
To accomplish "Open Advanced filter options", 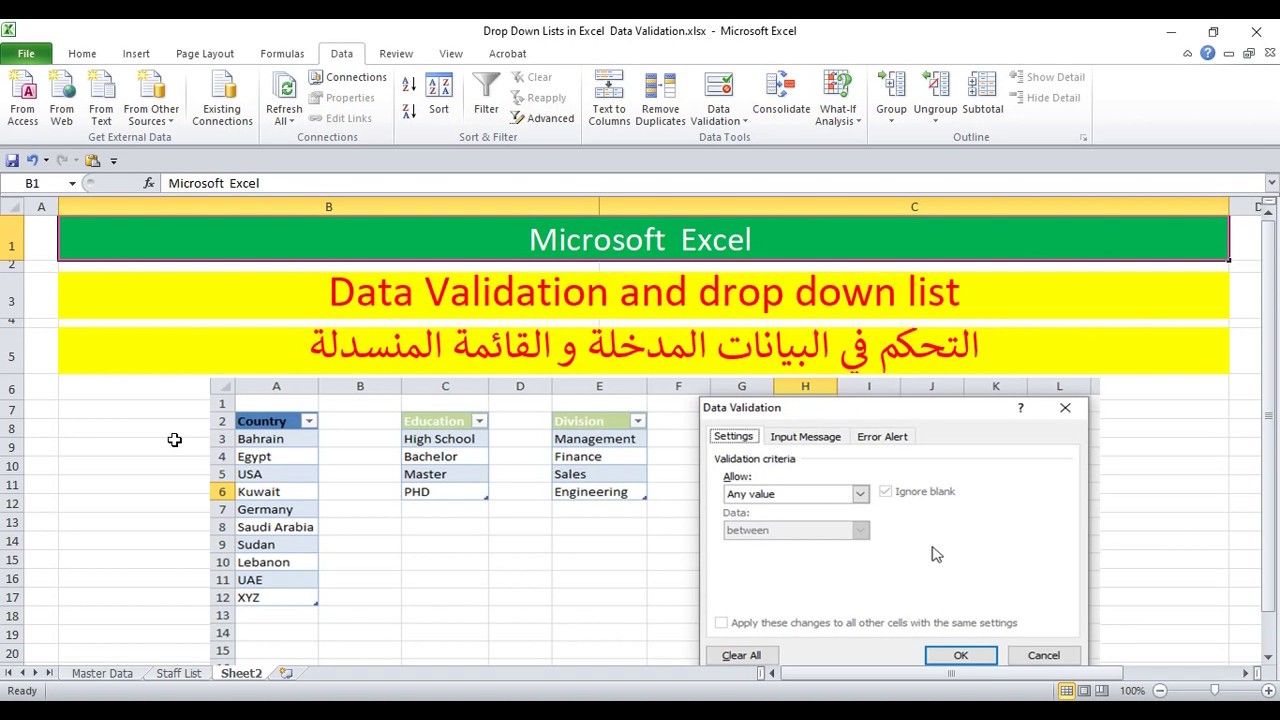I will pyautogui.click(x=542, y=118).
